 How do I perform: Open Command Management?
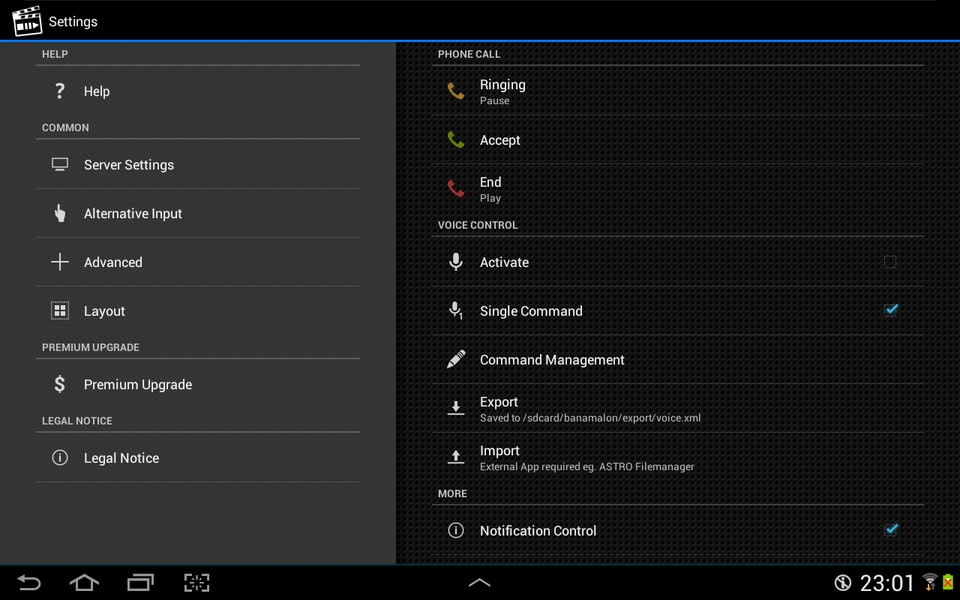tap(678, 359)
